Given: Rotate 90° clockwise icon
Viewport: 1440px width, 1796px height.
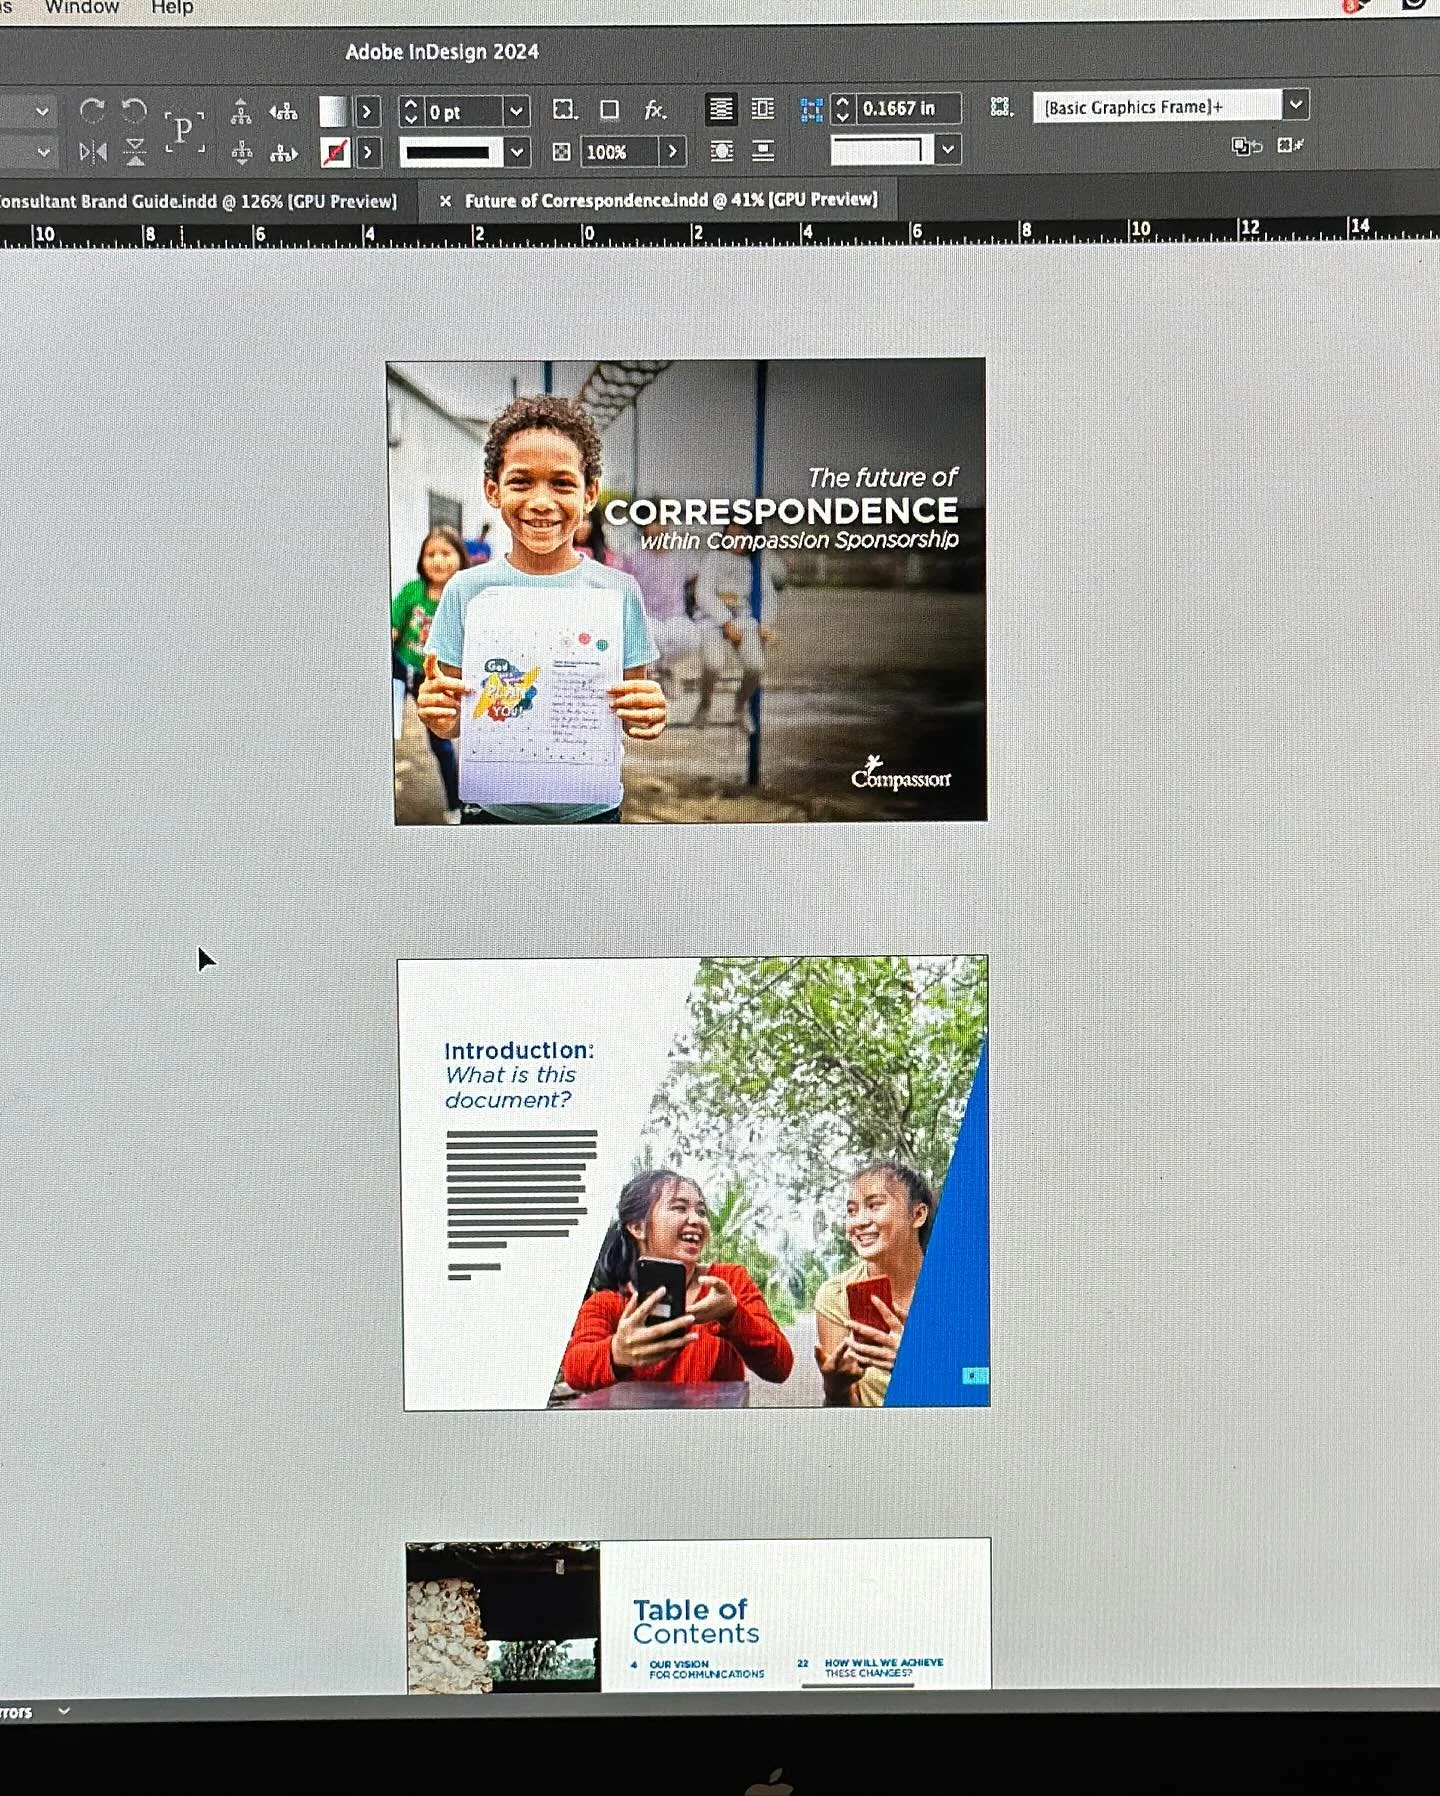Looking at the screenshot, I should tap(92, 110).
